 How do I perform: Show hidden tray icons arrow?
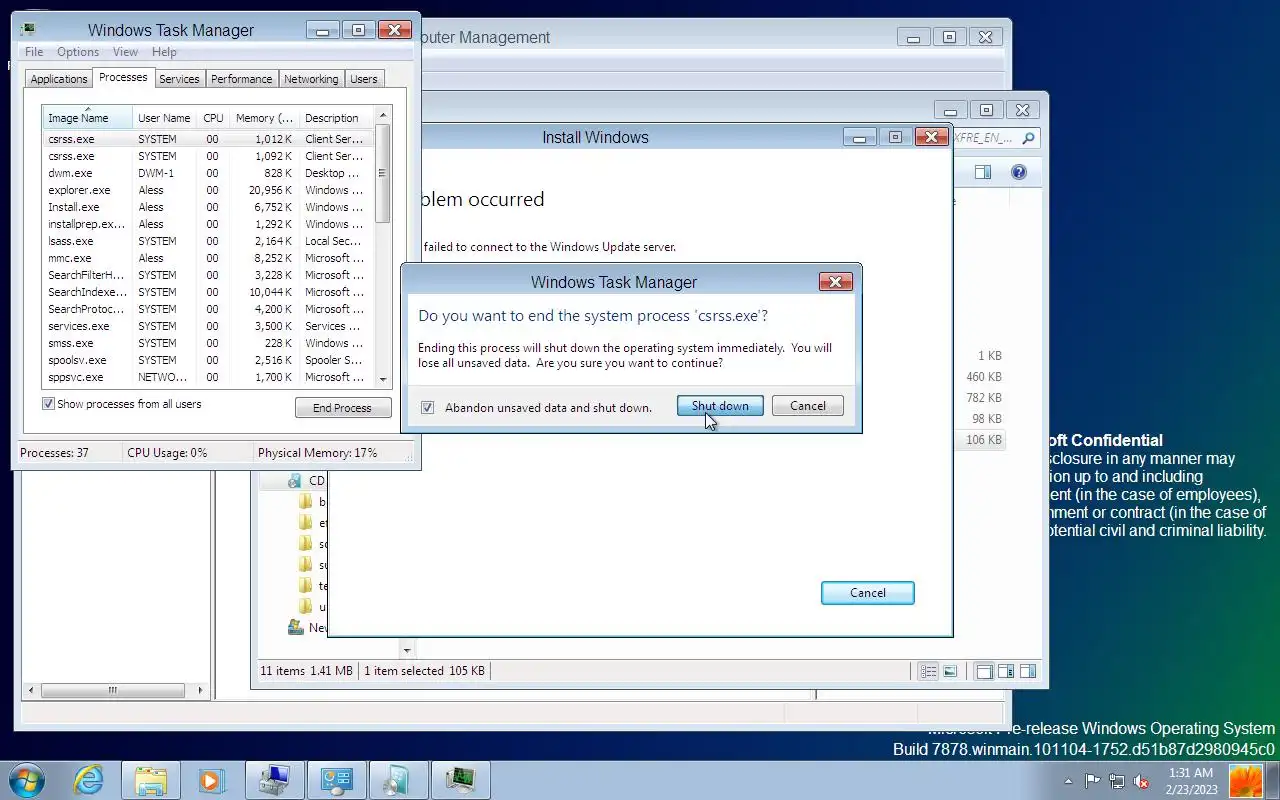(1069, 781)
